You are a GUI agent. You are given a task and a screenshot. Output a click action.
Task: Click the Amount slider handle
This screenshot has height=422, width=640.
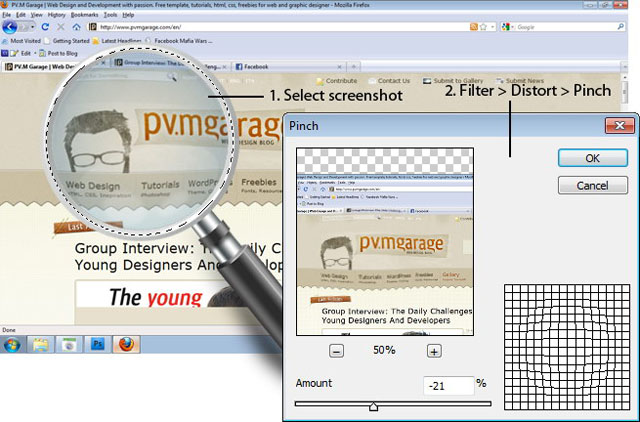tap(373, 406)
